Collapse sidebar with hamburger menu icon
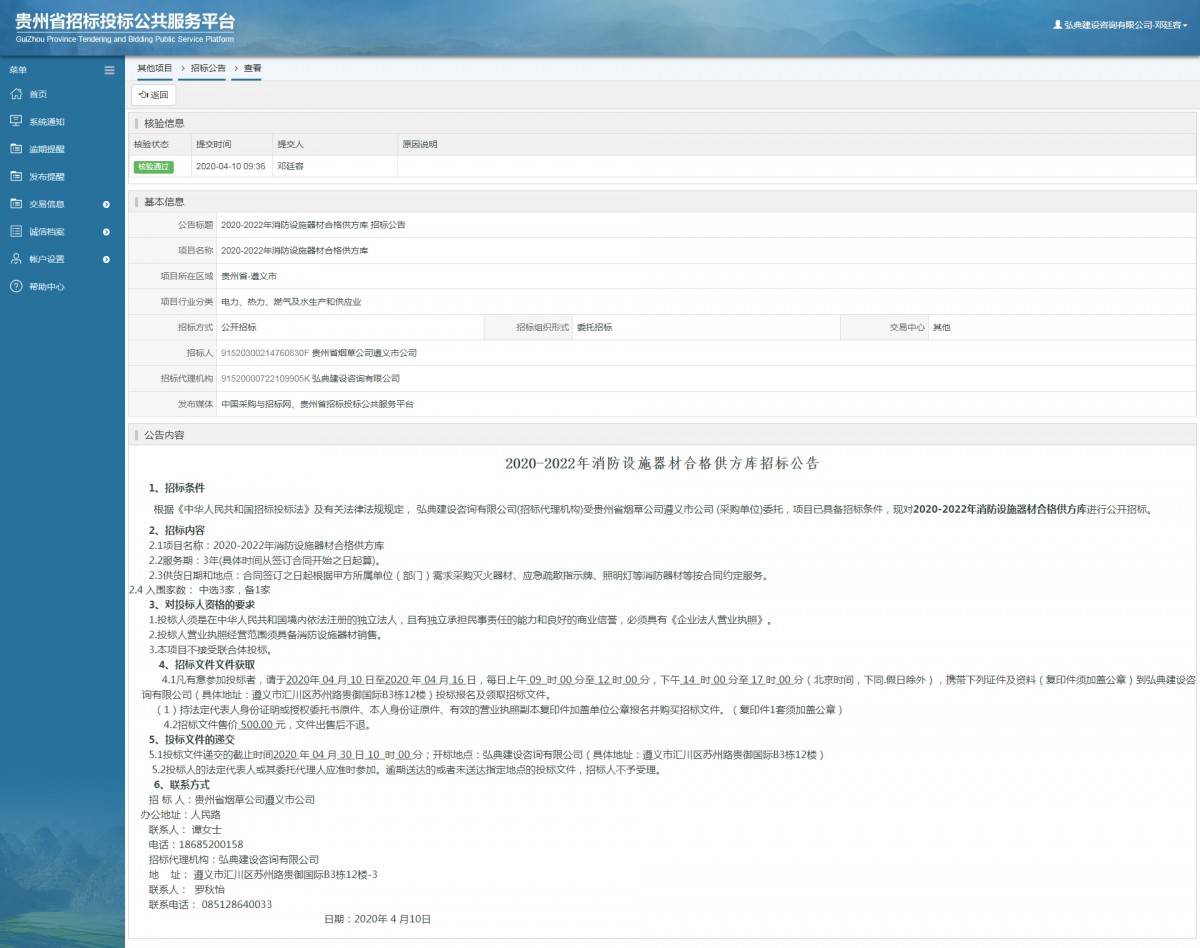1200x948 pixels. 109,70
